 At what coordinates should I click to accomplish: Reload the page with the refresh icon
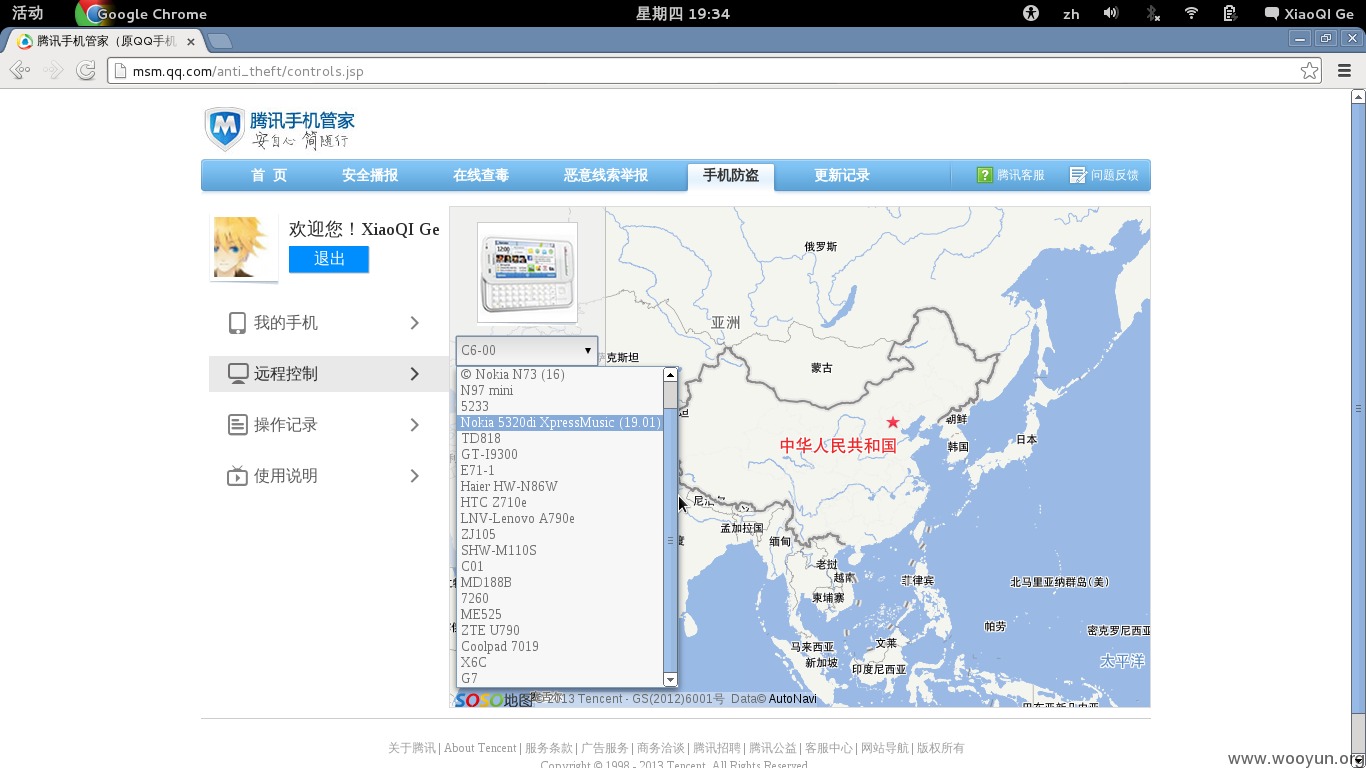(86, 70)
